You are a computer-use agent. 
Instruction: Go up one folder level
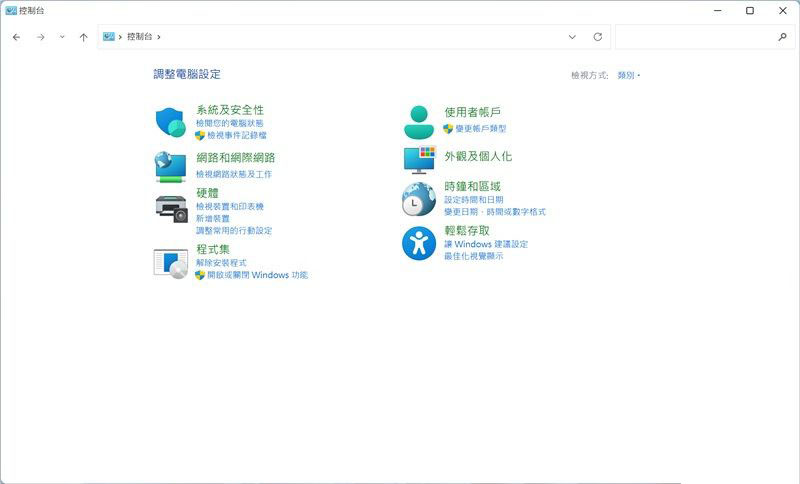coord(83,37)
